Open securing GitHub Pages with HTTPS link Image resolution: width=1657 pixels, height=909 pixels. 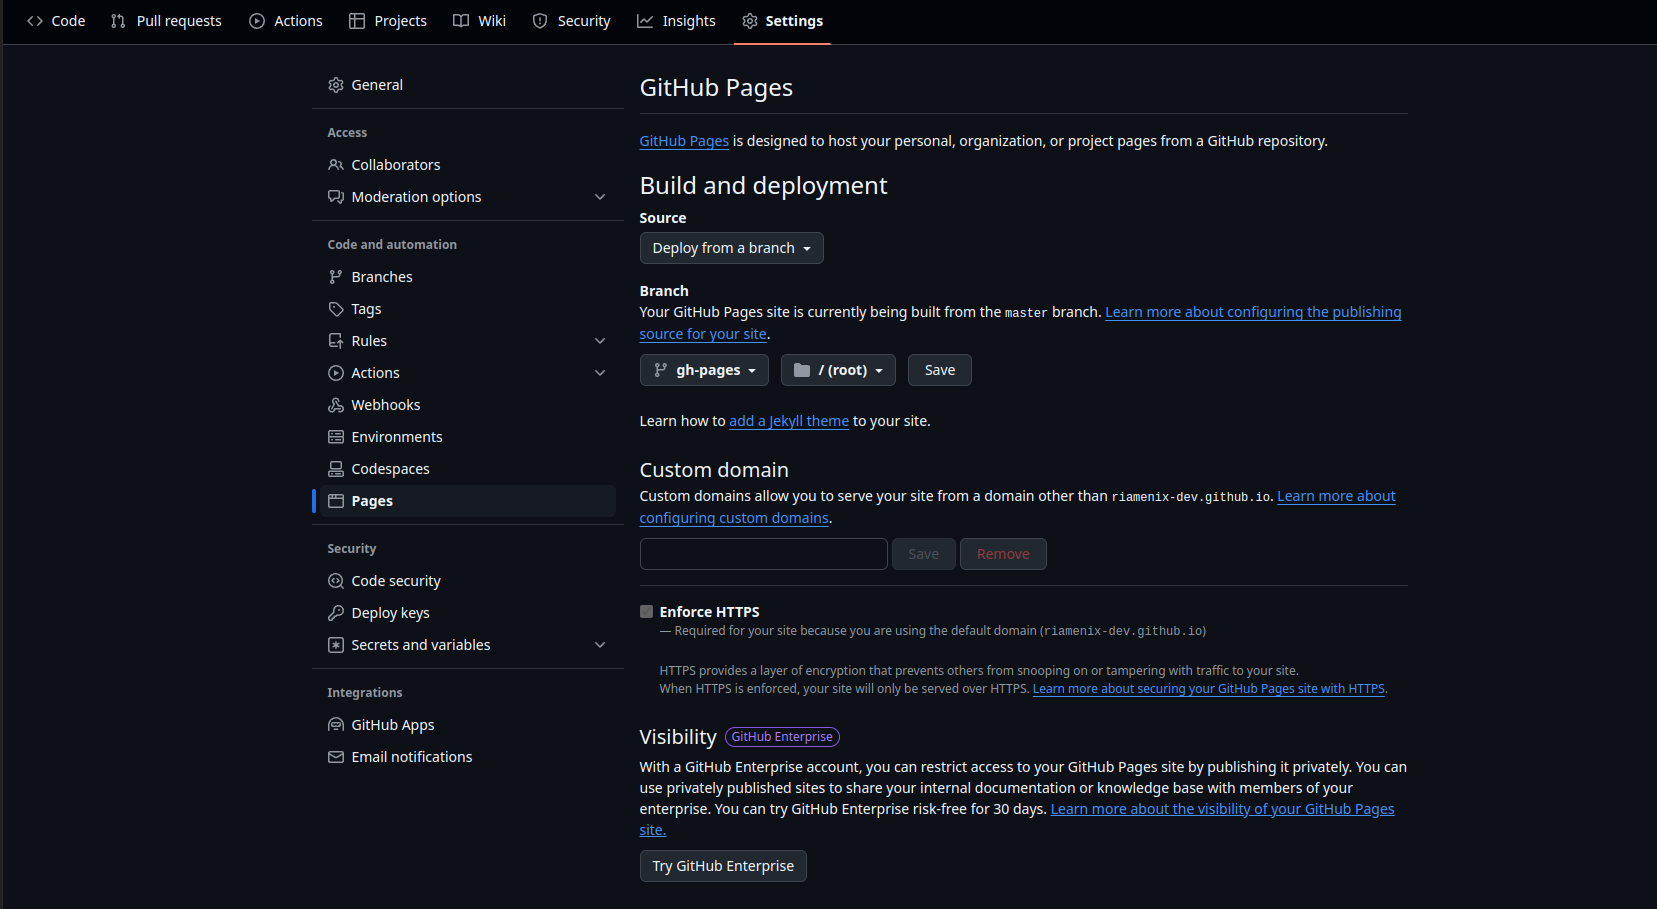[x=1208, y=689]
